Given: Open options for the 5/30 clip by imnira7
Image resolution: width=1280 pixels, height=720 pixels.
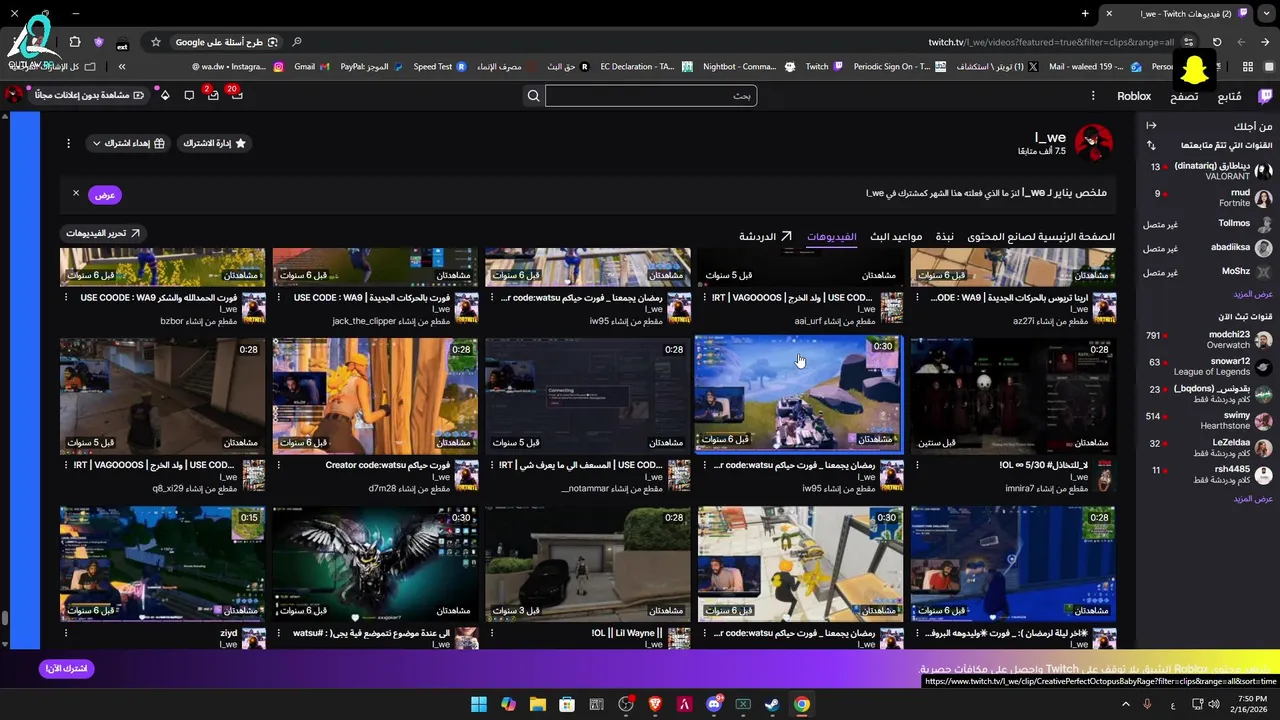Looking at the screenshot, I should pos(917,465).
